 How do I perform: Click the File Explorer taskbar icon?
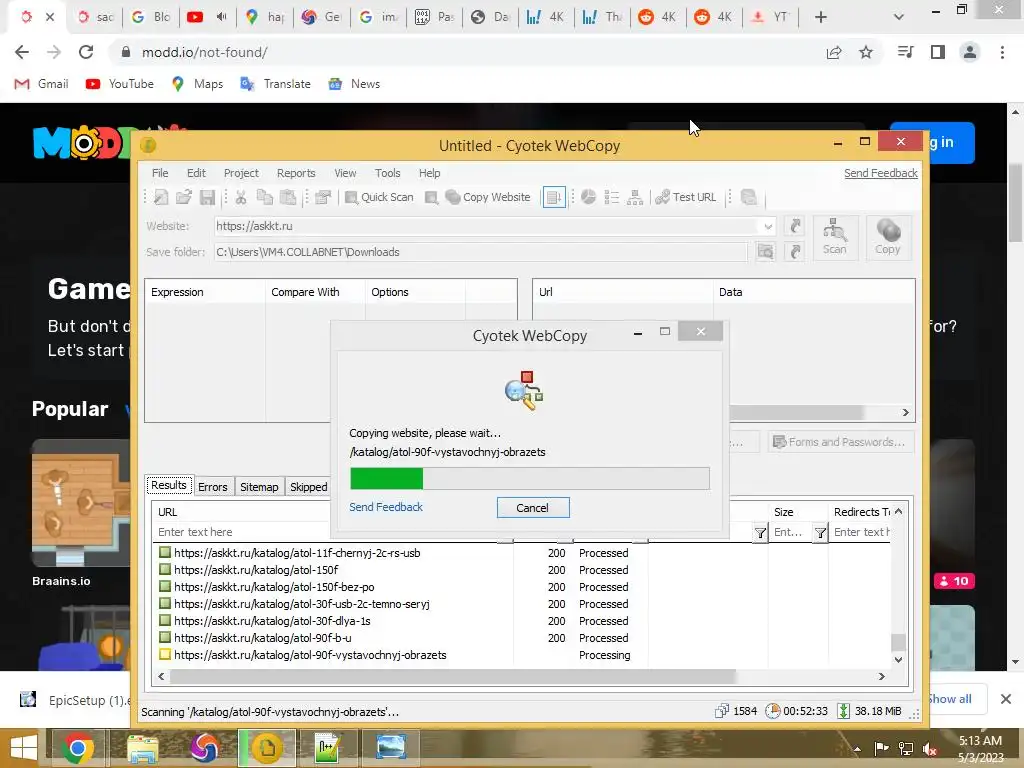coord(142,748)
